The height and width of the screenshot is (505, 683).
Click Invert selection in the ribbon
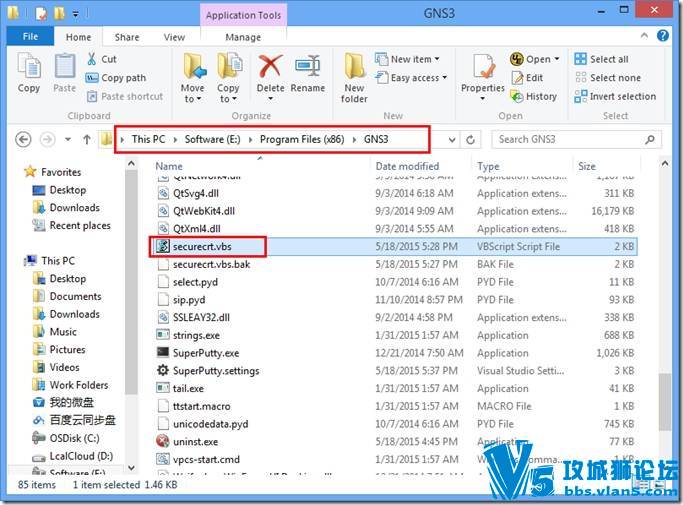click(x=615, y=96)
